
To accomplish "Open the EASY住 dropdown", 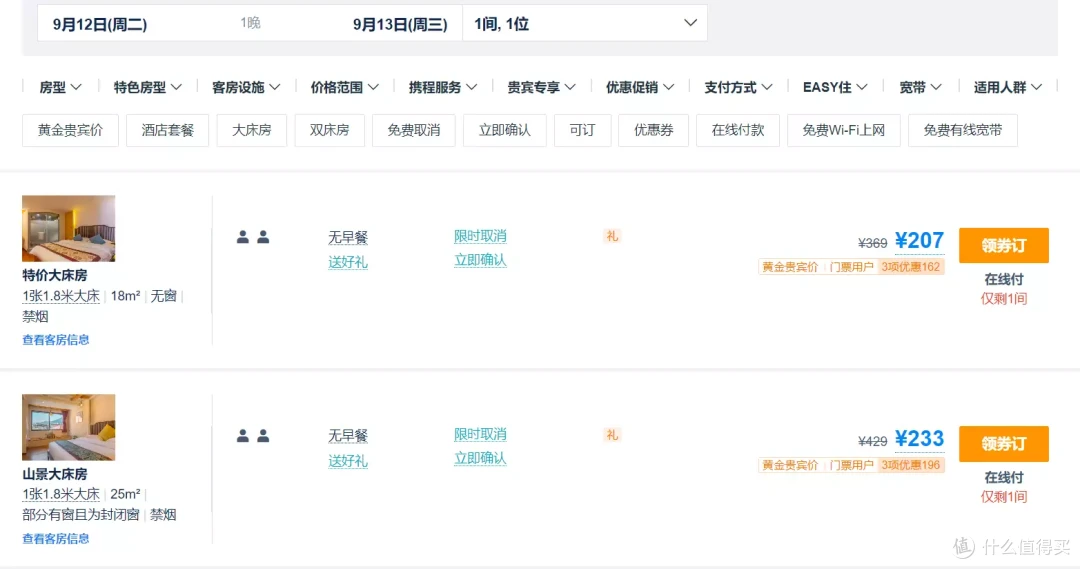I will [x=835, y=87].
